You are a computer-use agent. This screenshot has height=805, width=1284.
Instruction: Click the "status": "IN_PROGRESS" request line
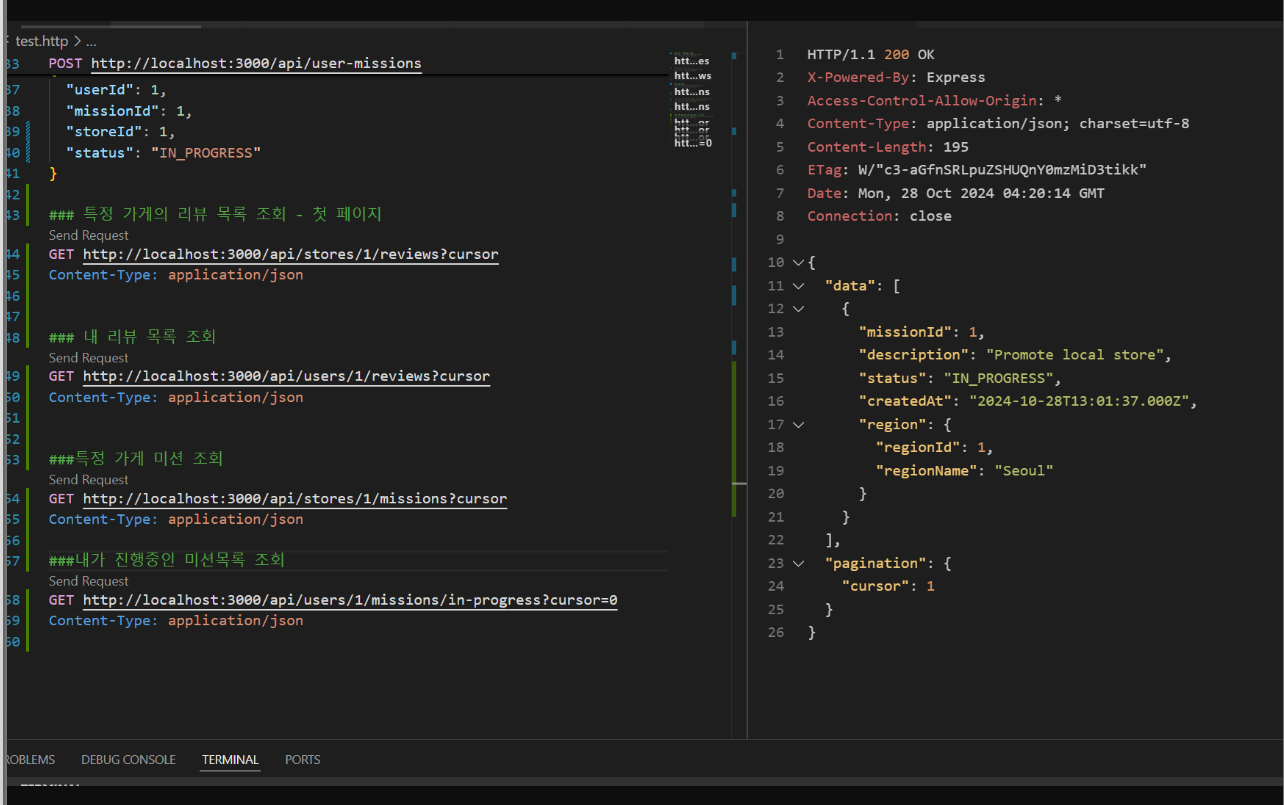pos(163,153)
